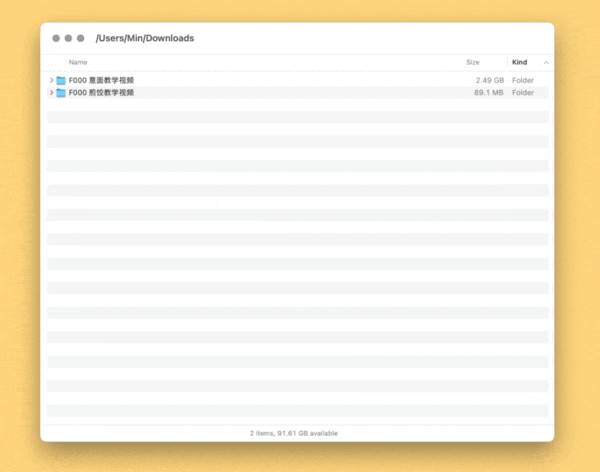Expand the F000 意面教学视频 folder
Image resolution: width=600 pixels, height=472 pixels.
(x=51, y=80)
